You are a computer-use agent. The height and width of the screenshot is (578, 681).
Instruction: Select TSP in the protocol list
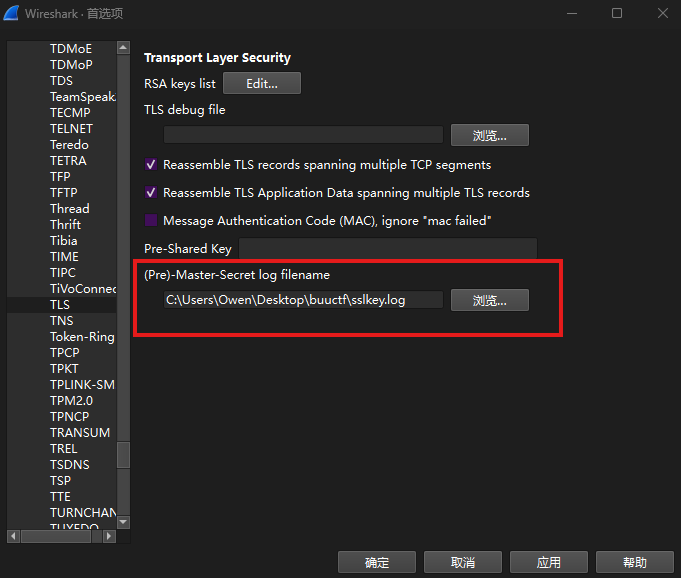(x=62, y=481)
